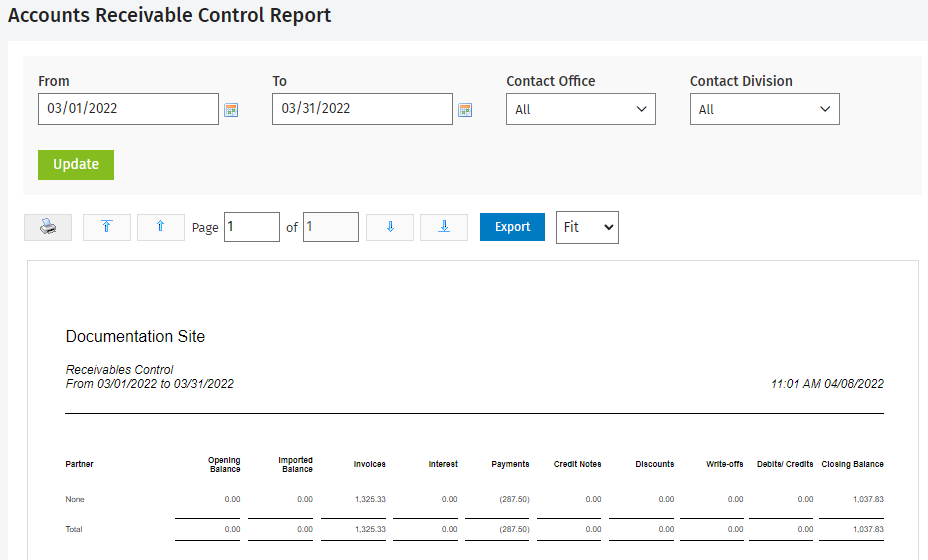Click the Invoices column header
Screen dimensions: 928x560
[x=369, y=464]
